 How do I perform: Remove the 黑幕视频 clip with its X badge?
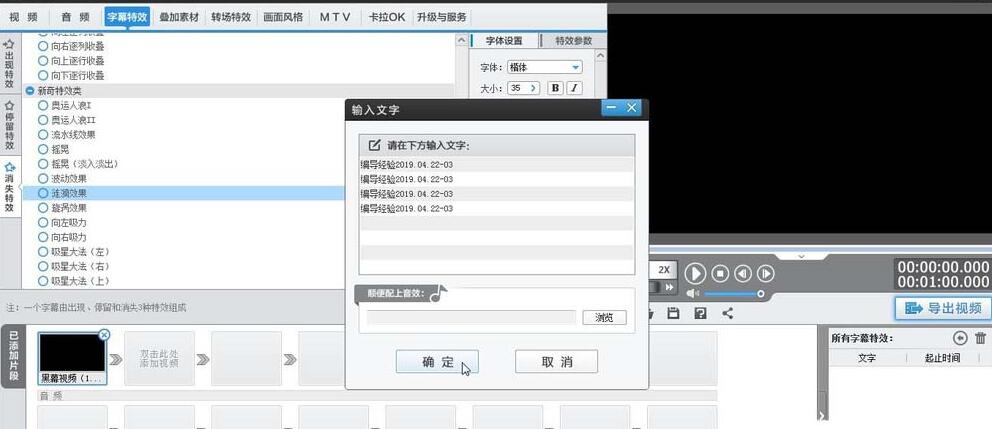[105, 336]
